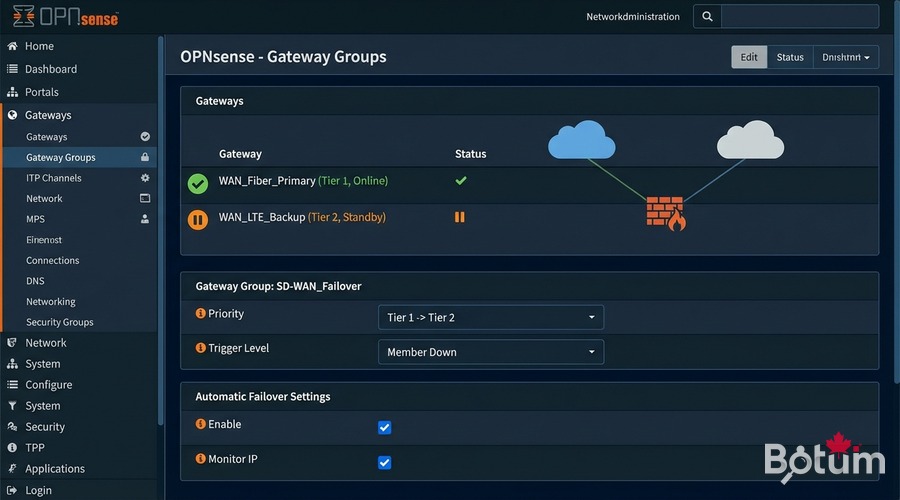Click the filter icon next to System
Screen dimensions: 900x500
tap(12, 406)
